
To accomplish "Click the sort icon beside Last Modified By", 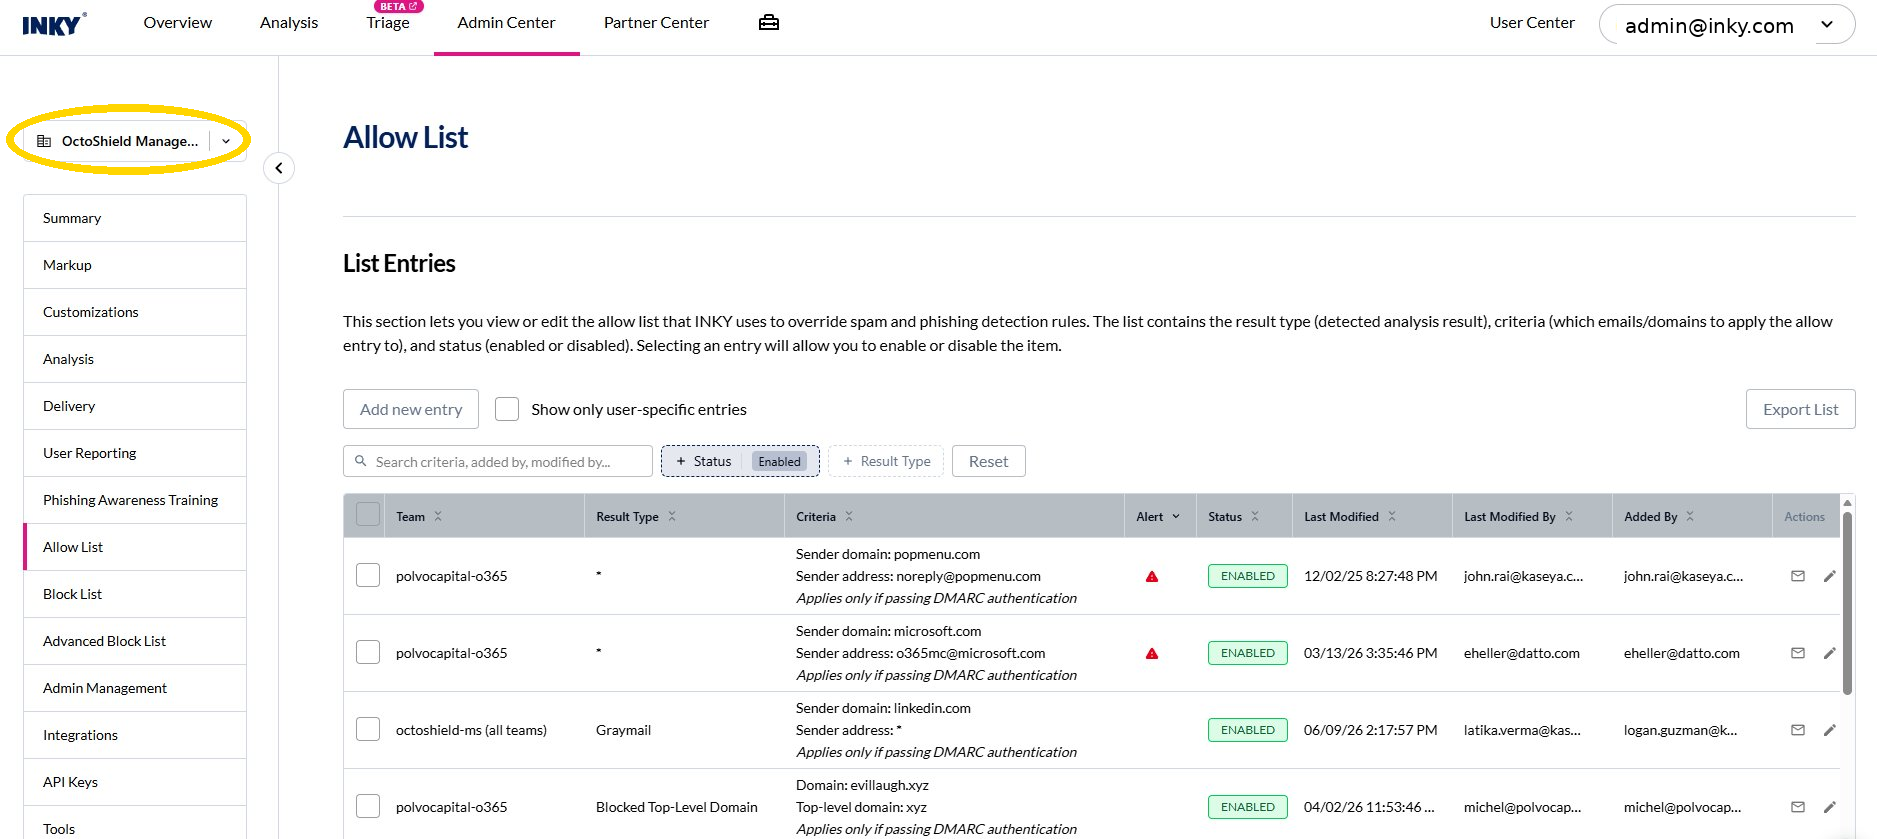I will tap(1569, 516).
